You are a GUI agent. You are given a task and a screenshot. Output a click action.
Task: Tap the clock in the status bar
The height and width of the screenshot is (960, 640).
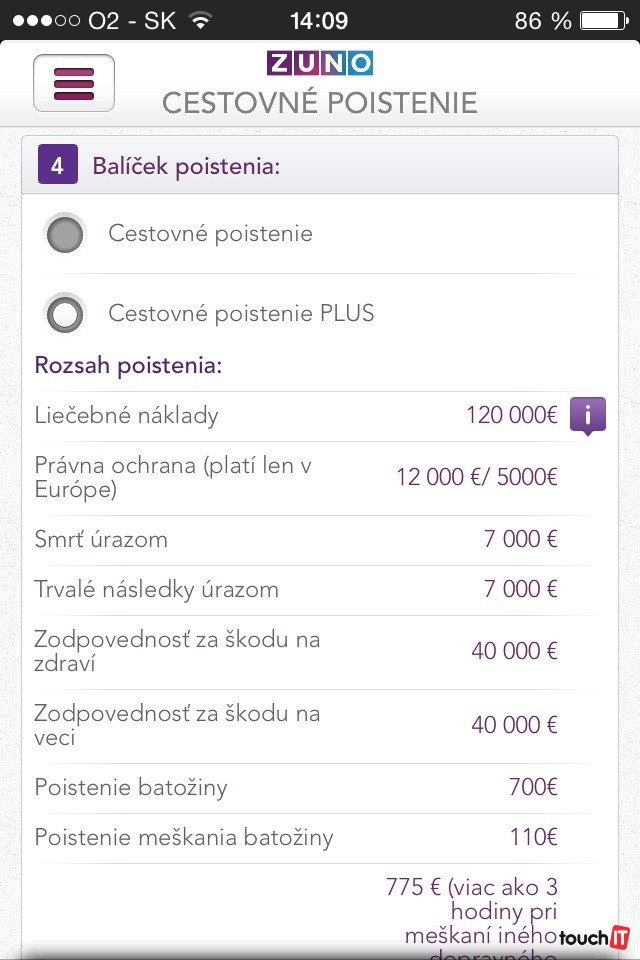pyautogui.click(x=319, y=20)
